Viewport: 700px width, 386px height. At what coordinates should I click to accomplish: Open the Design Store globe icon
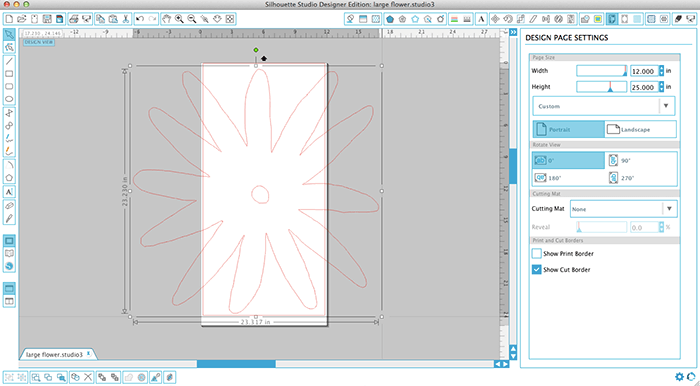[x=9, y=266]
